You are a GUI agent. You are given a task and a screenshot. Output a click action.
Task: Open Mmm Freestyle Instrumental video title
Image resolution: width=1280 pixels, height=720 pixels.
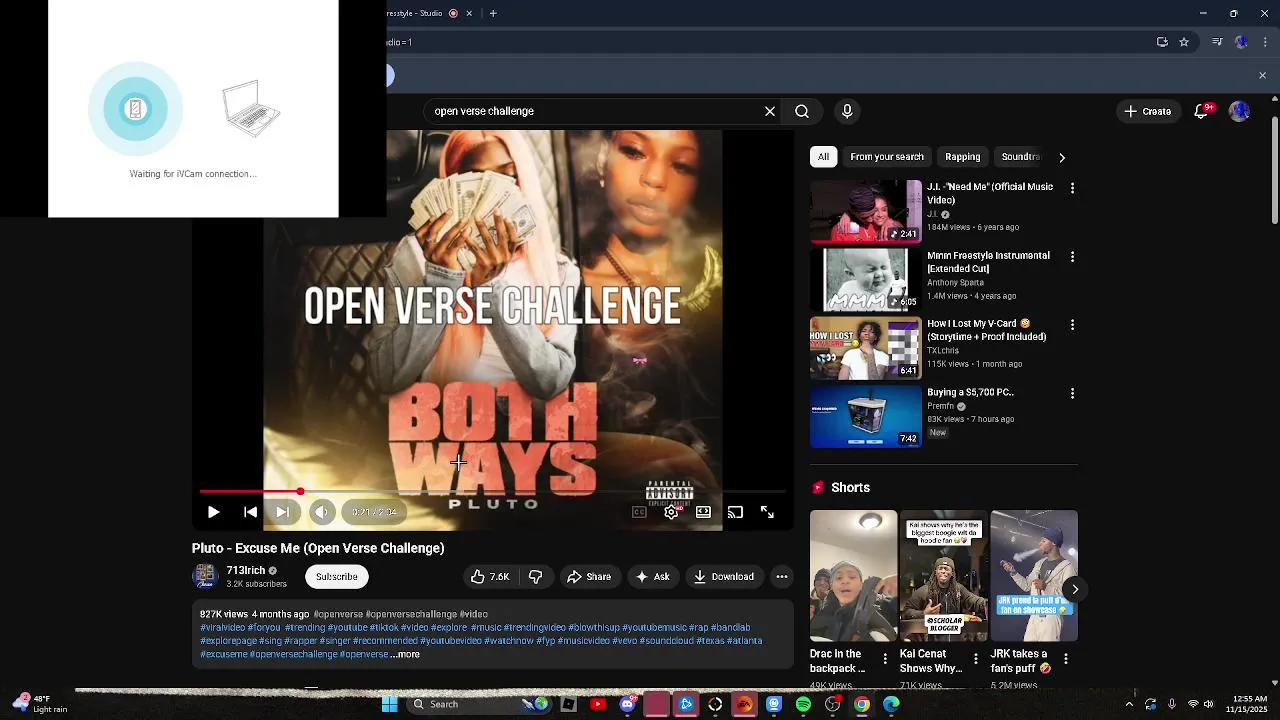(988, 262)
